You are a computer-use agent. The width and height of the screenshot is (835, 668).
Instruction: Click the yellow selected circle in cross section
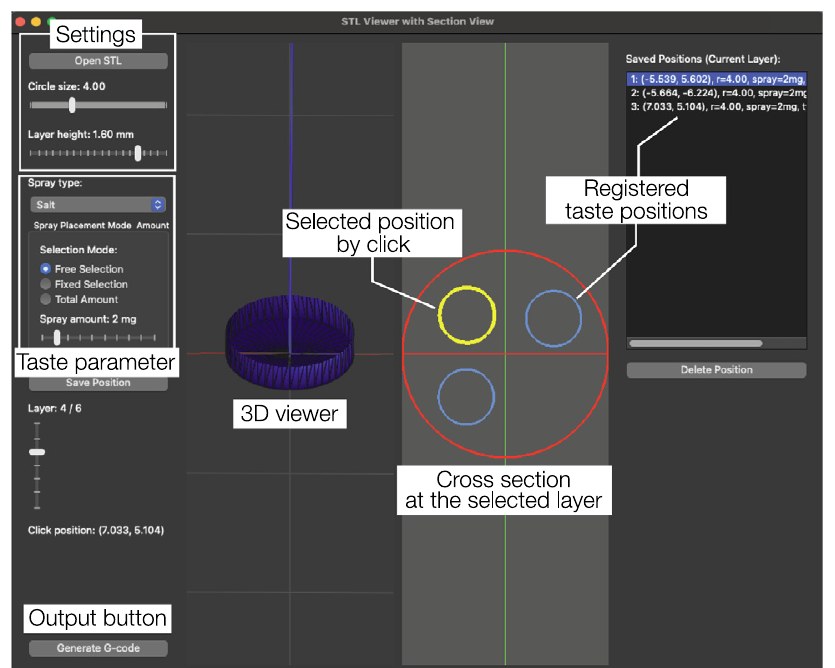click(467, 315)
